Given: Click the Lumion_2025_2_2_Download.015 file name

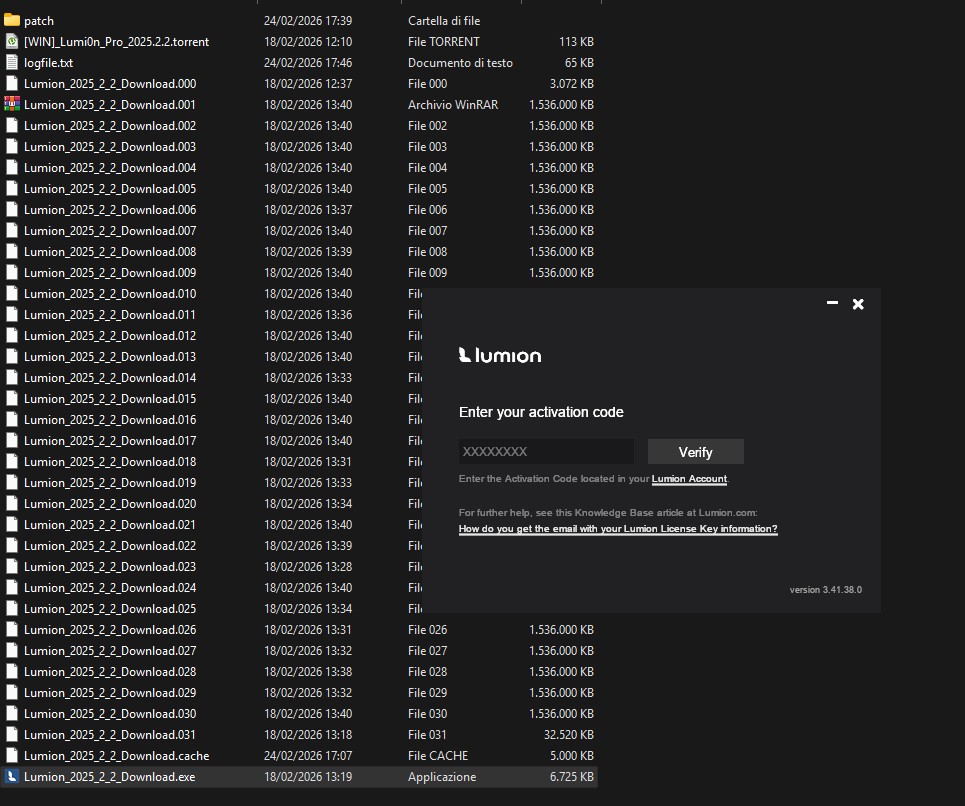Looking at the screenshot, I should (110, 398).
